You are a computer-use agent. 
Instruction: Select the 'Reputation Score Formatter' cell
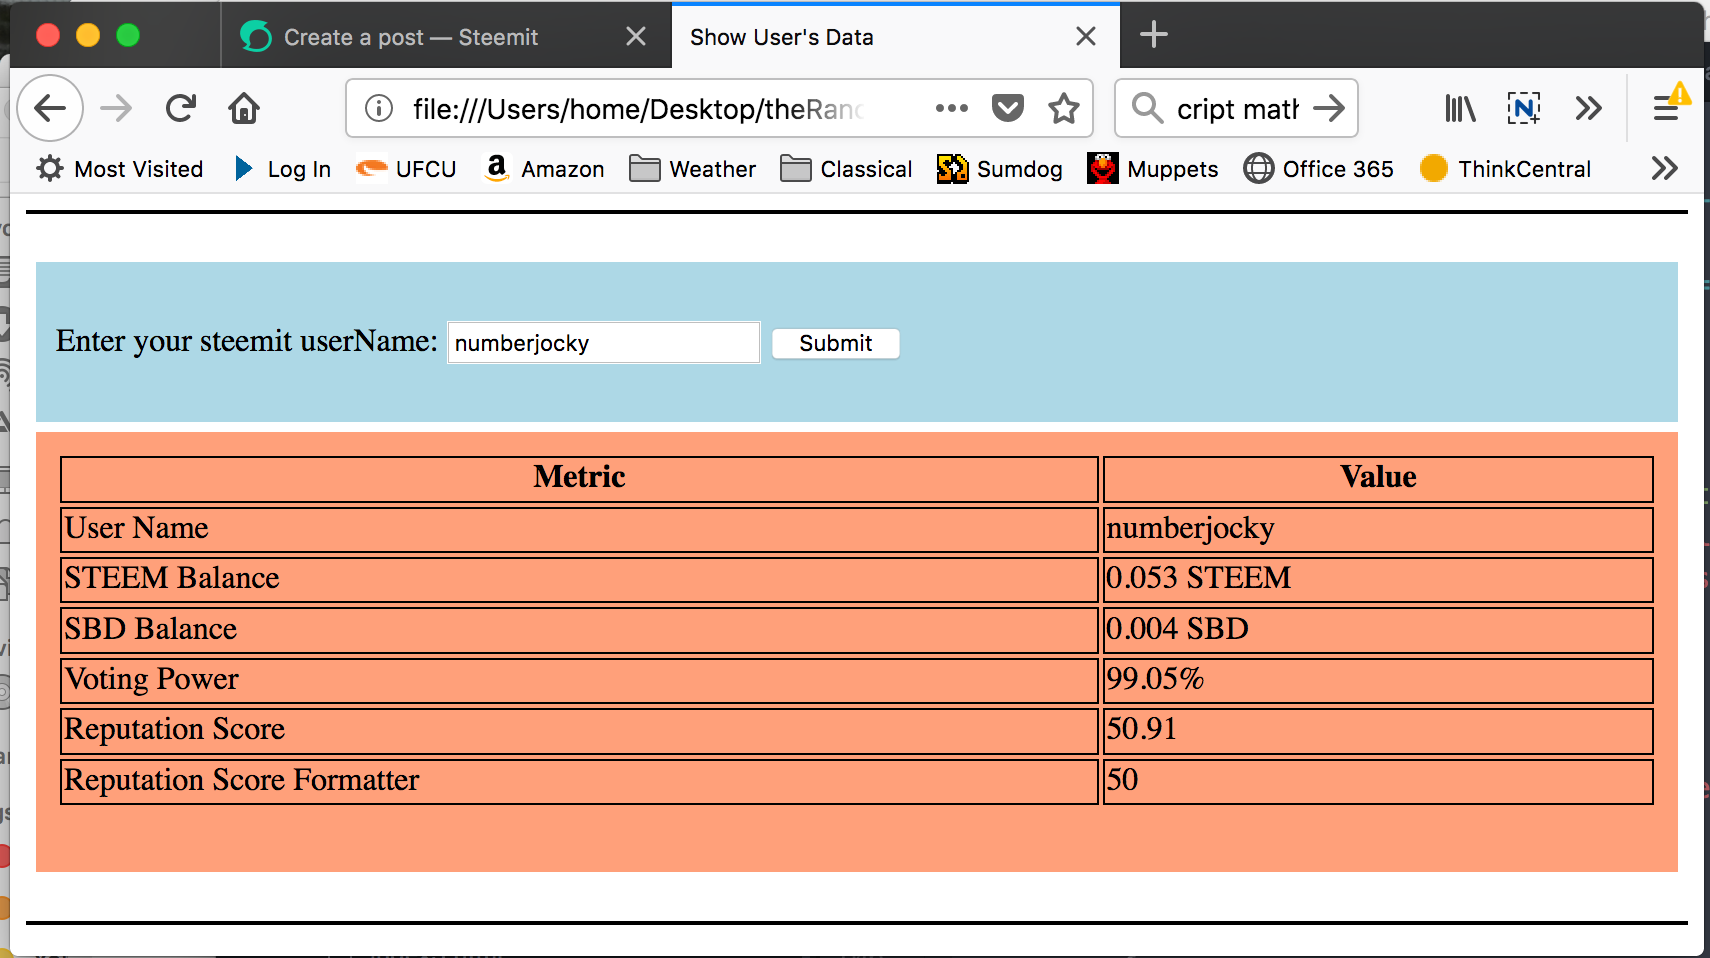click(x=580, y=781)
